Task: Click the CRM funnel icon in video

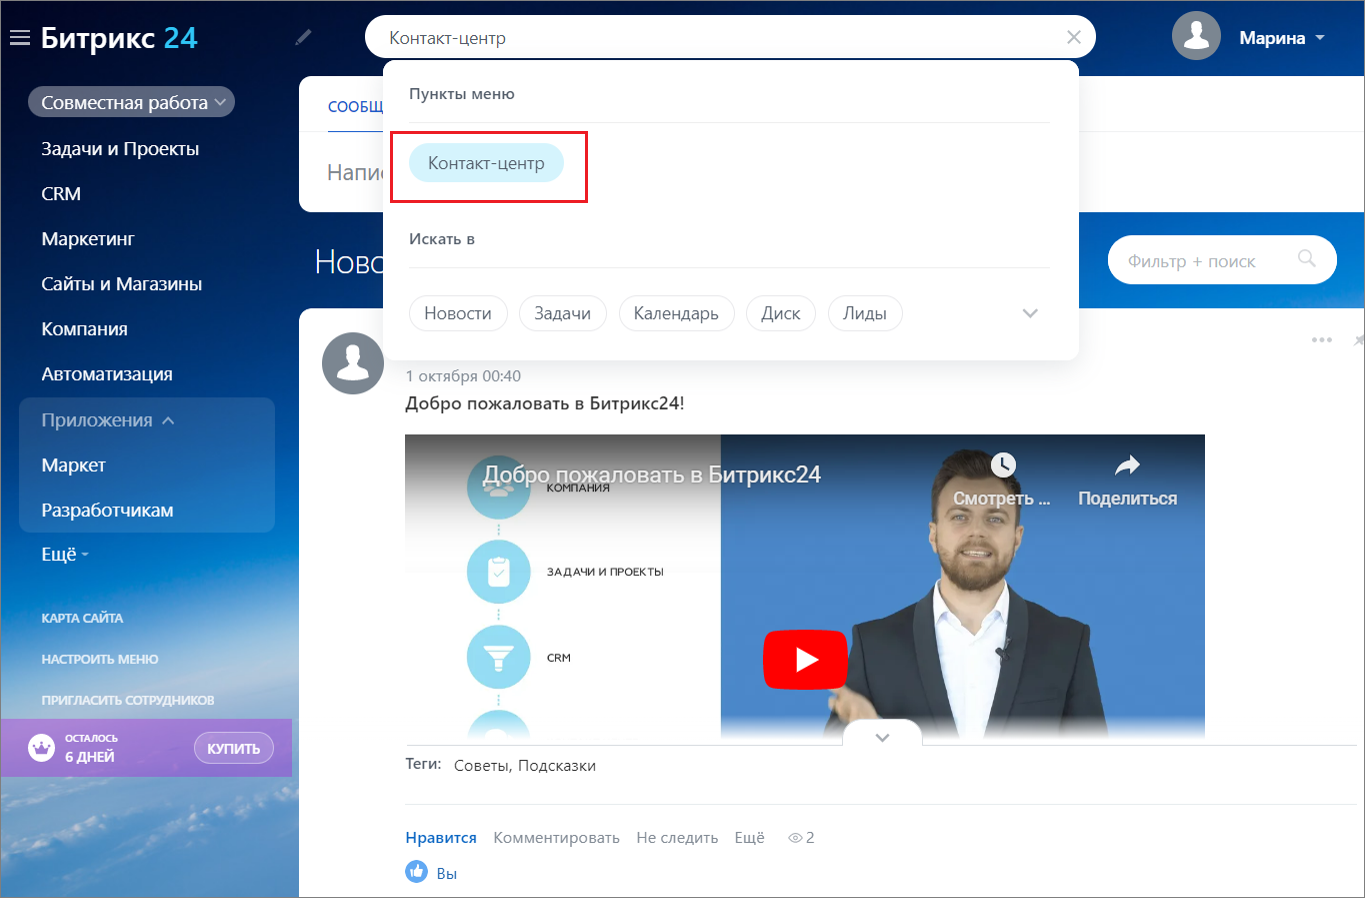Action: pyautogui.click(x=498, y=657)
